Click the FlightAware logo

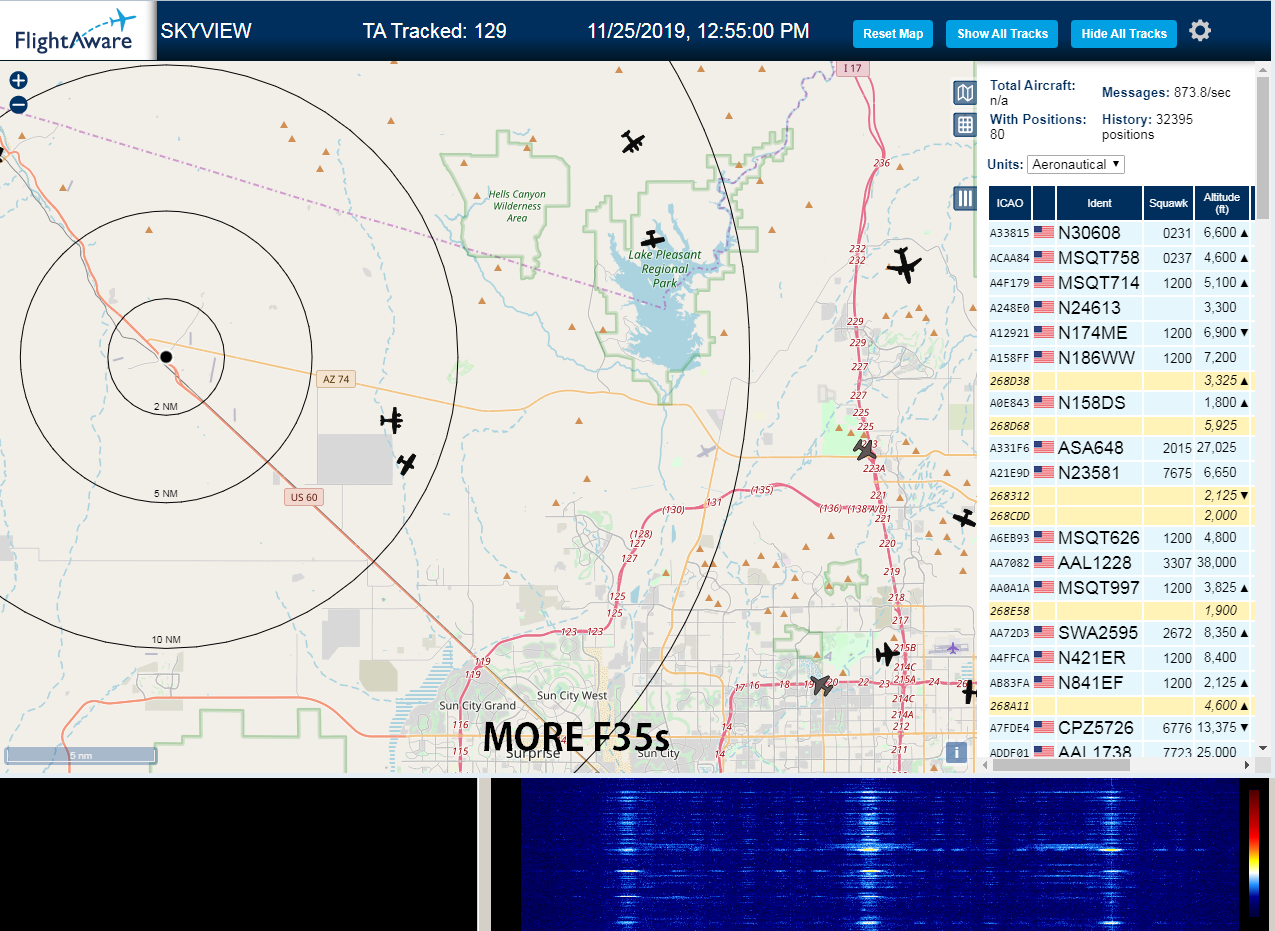click(76, 31)
